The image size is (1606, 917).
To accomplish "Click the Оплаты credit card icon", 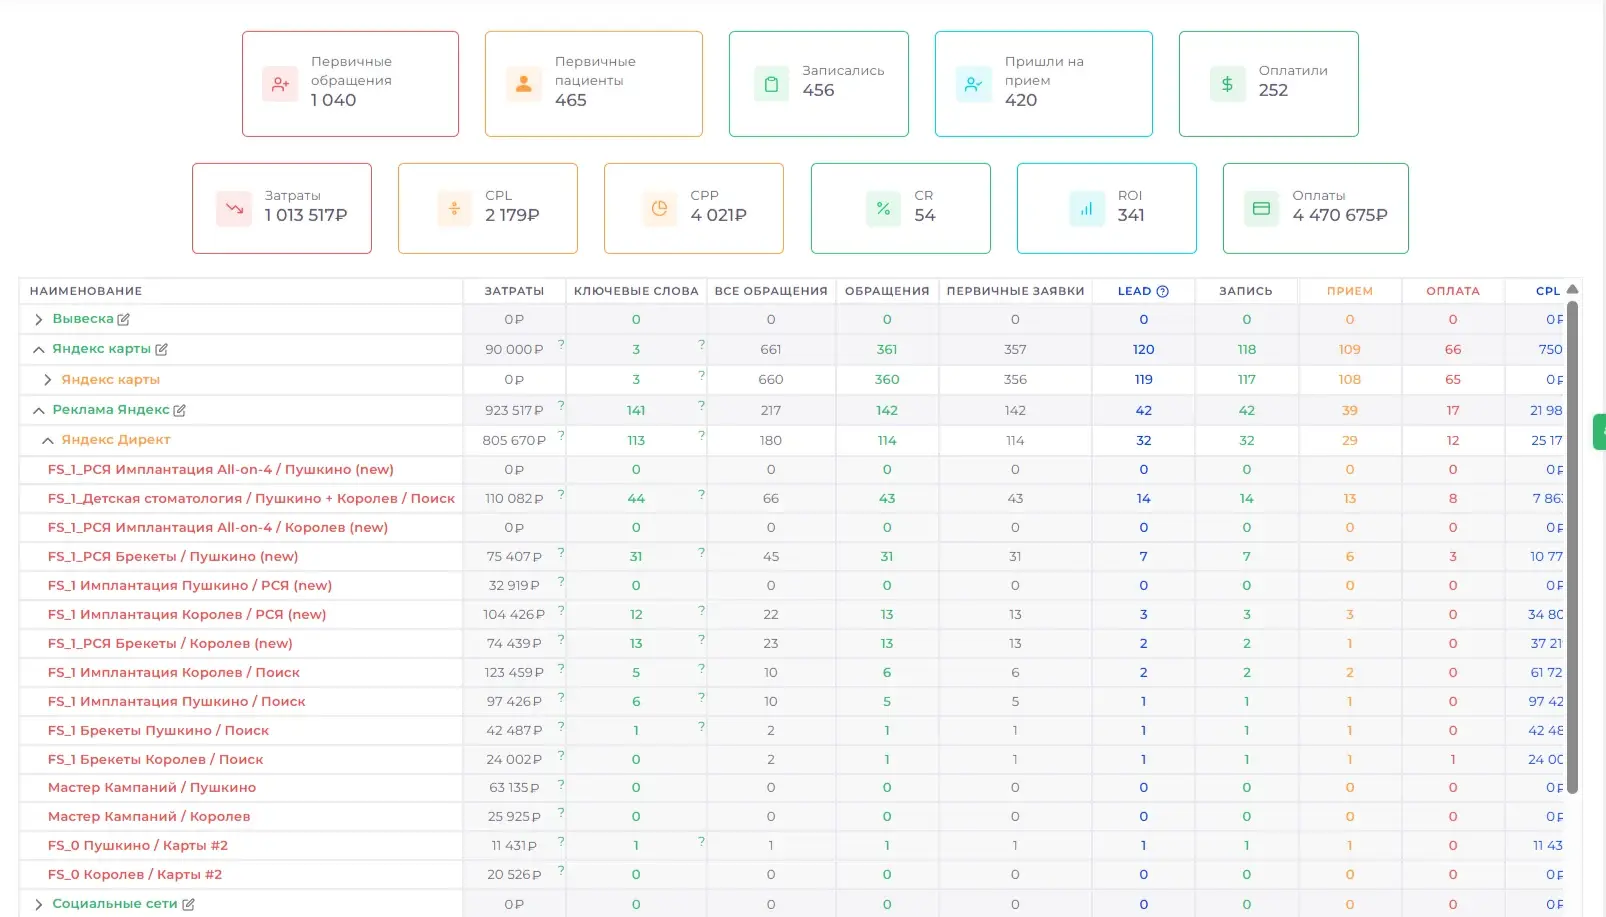I will (x=1261, y=209).
